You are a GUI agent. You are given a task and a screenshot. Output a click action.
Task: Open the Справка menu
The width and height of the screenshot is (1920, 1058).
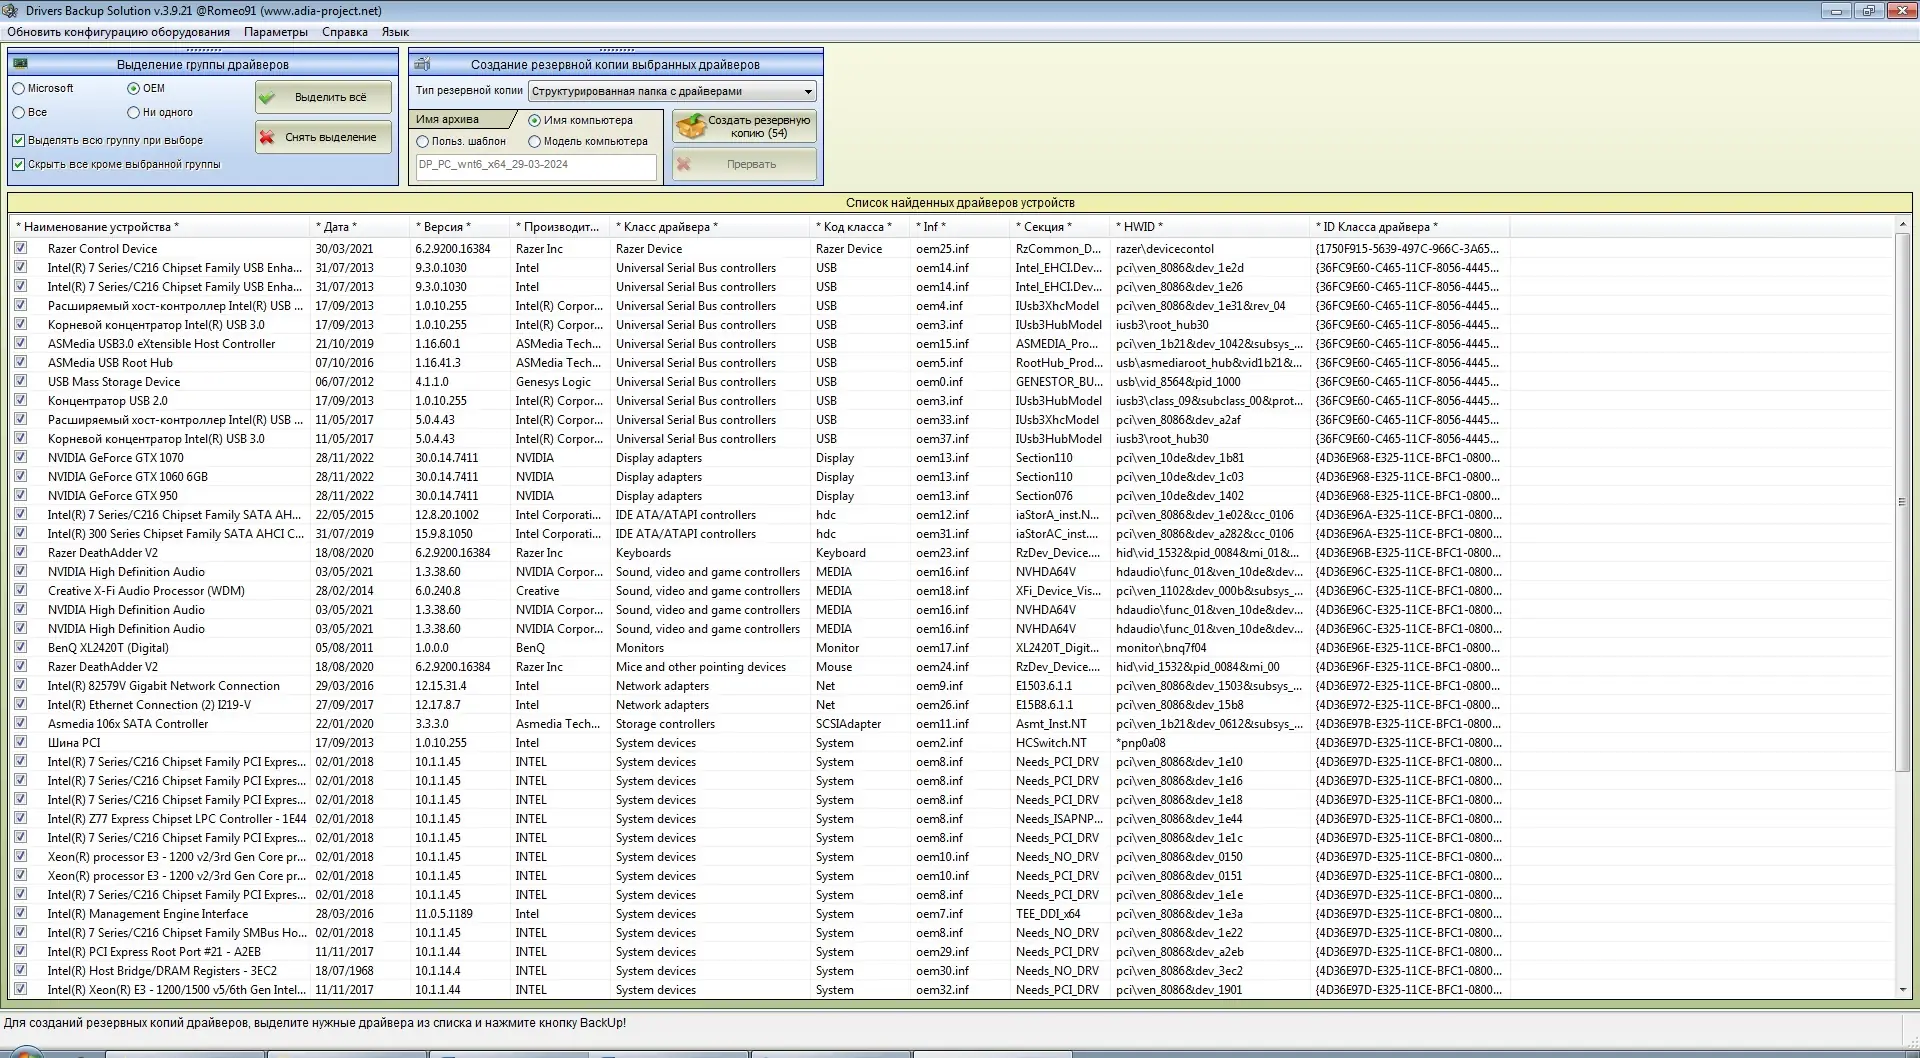(x=345, y=32)
